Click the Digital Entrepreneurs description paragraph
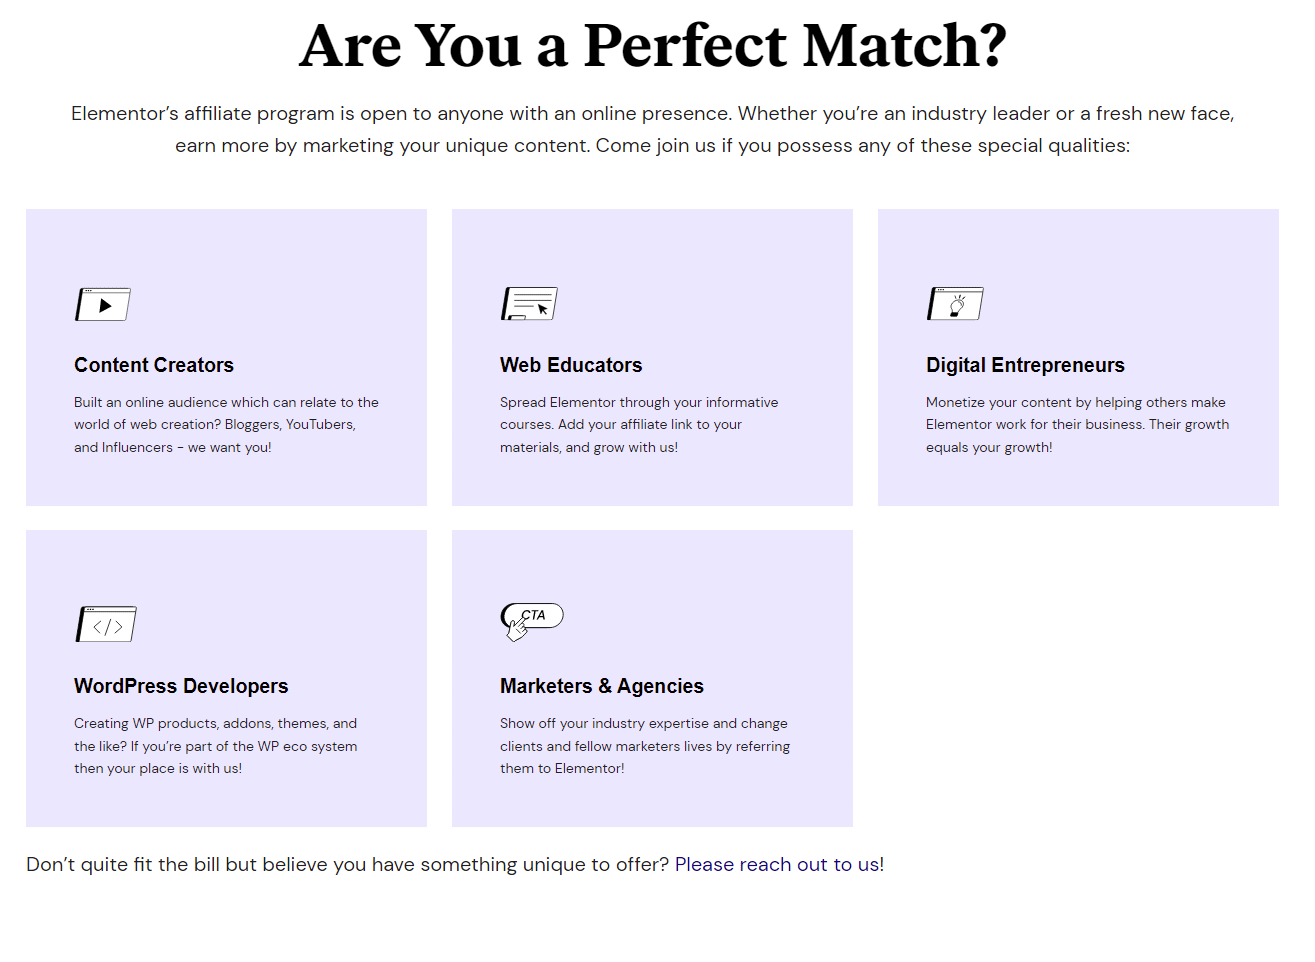The height and width of the screenshot is (962, 1315). coord(1078,425)
